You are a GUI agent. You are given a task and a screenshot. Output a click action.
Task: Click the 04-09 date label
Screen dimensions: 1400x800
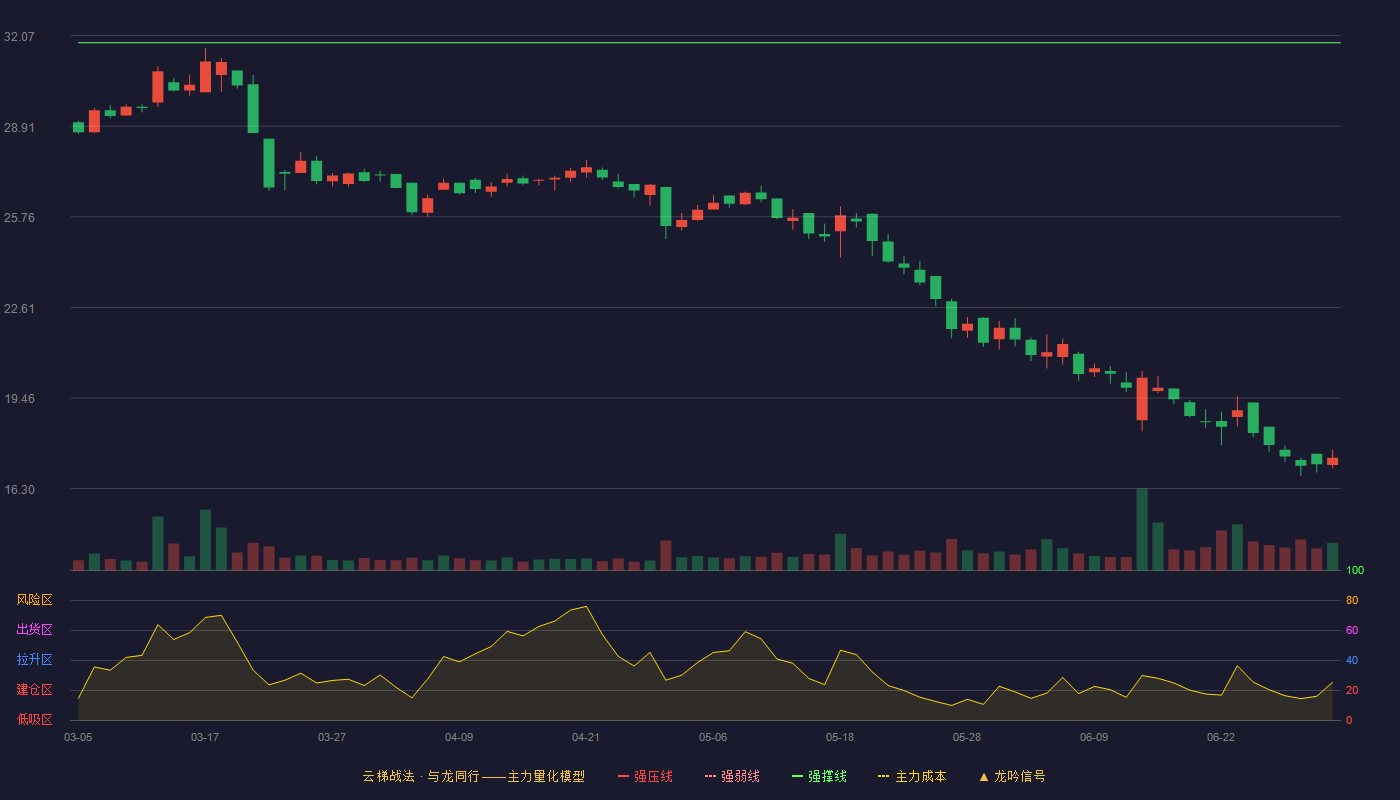click(x=459, y=737)
